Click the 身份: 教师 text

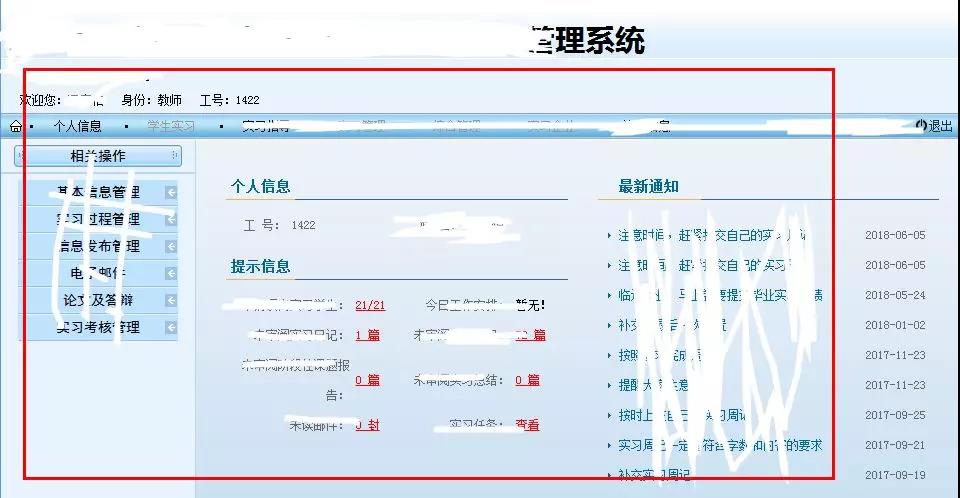[x=152, y=100]
